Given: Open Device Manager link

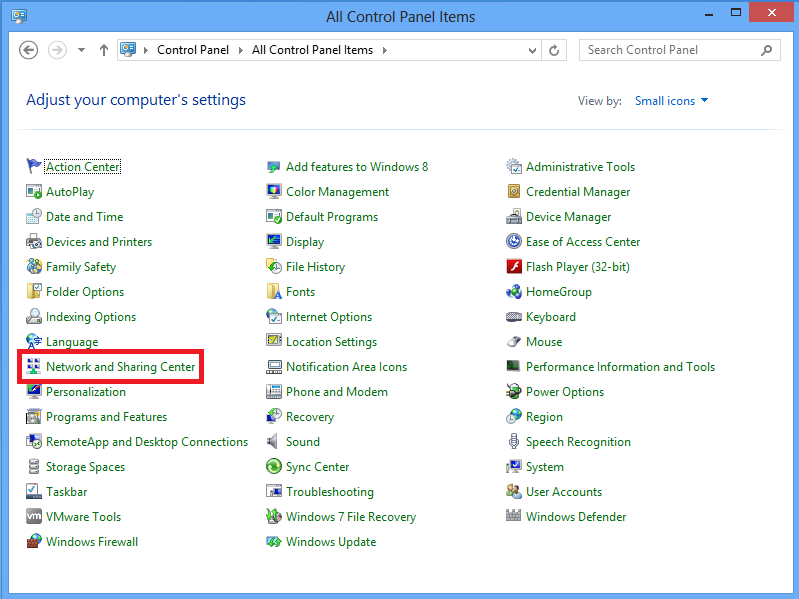Looking at the screenshot, I should click(x=568, y=216).
